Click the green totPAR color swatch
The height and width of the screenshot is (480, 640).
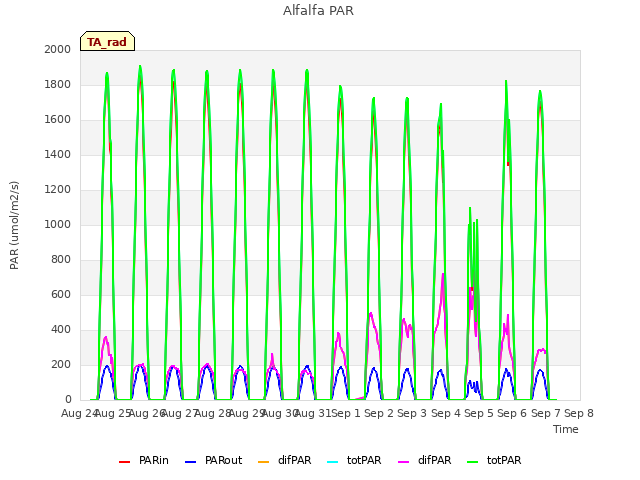[473, 462]
